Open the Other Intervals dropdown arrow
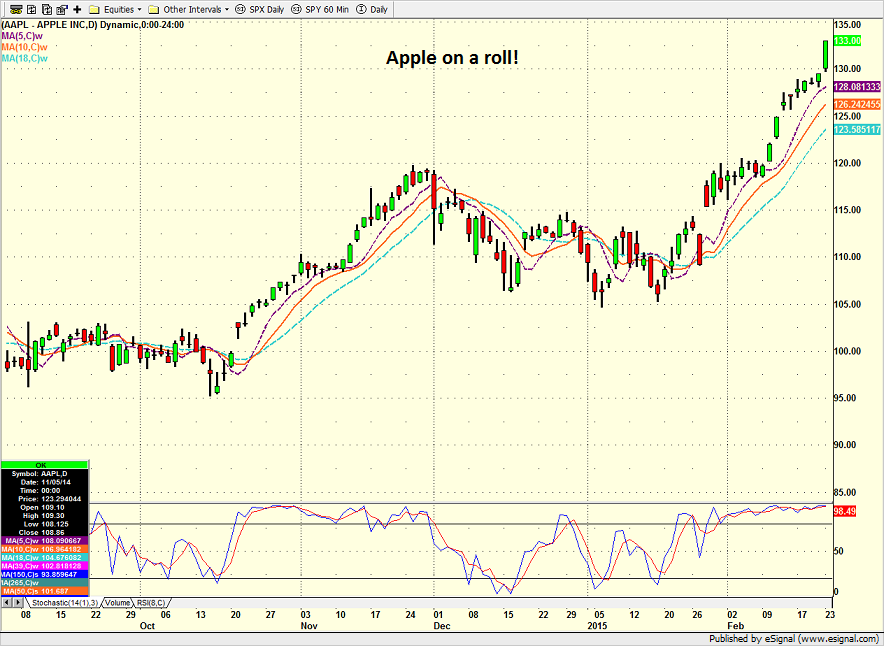884x646 pixels. [227, 10]
